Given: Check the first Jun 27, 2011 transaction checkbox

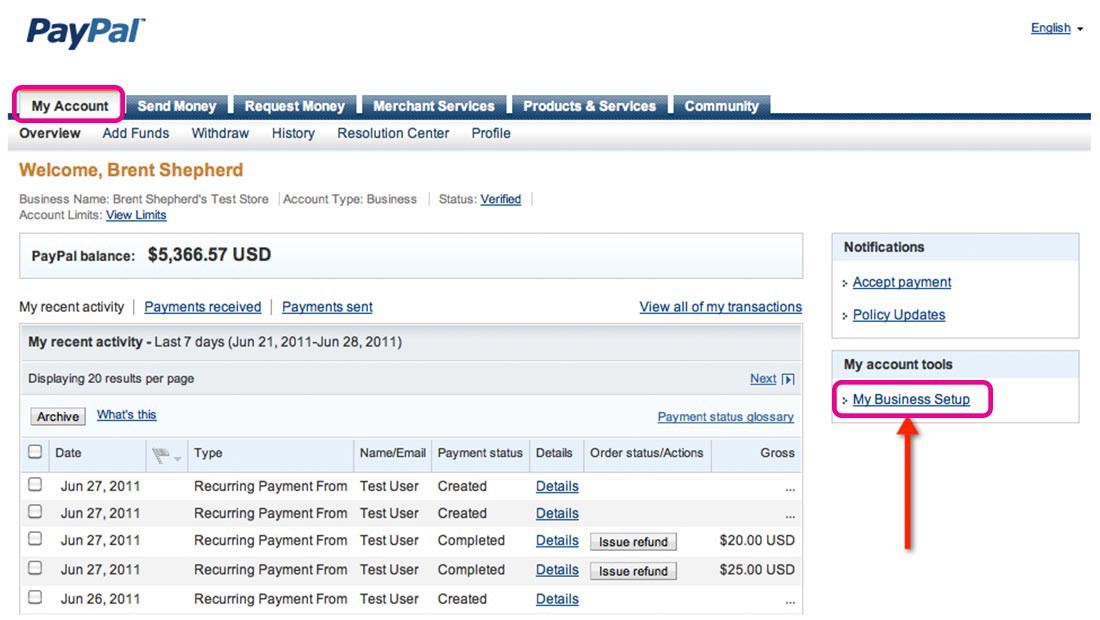Looking at the screenshot, I should tap(35, 485).
